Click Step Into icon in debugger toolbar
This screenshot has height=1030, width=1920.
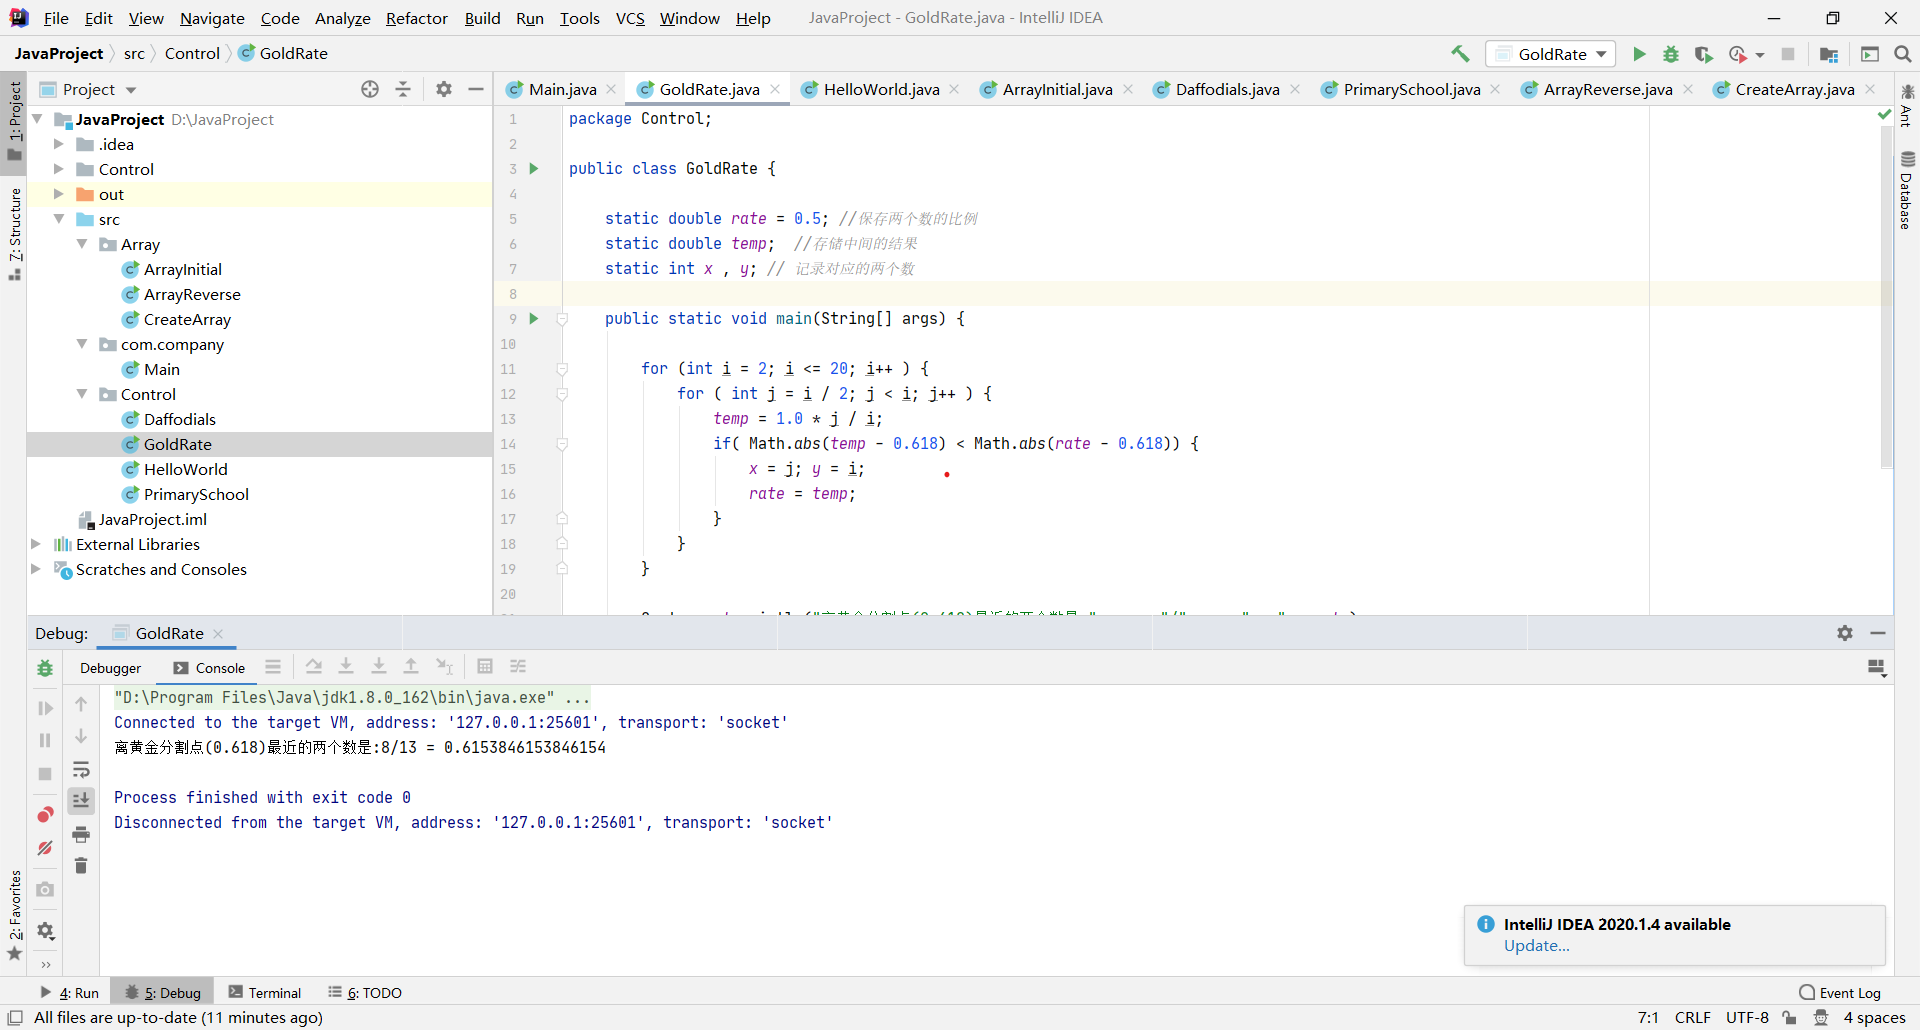coord(346,667)
